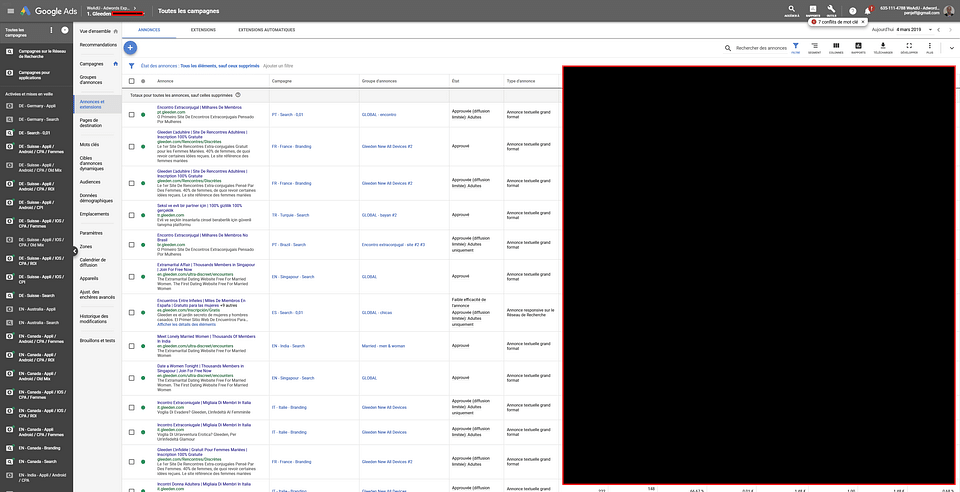Tick checkbox for Gleeden L'infidèle ad
The width and height of the screenshot is (960, 492).
pos(132,464)
